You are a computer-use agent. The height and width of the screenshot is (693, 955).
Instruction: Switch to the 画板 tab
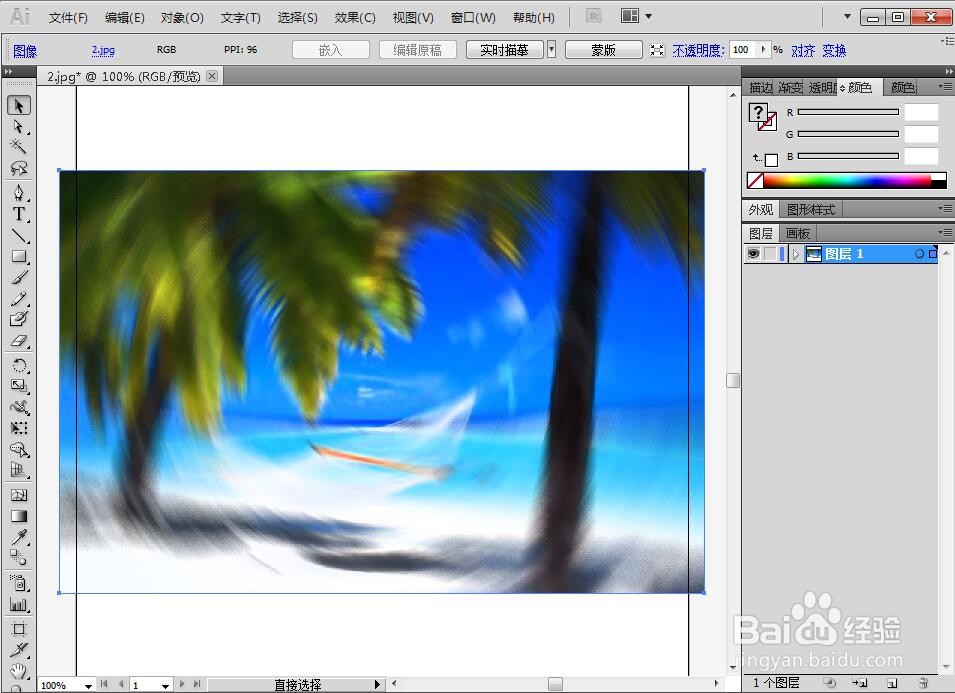tap(797, 233)
